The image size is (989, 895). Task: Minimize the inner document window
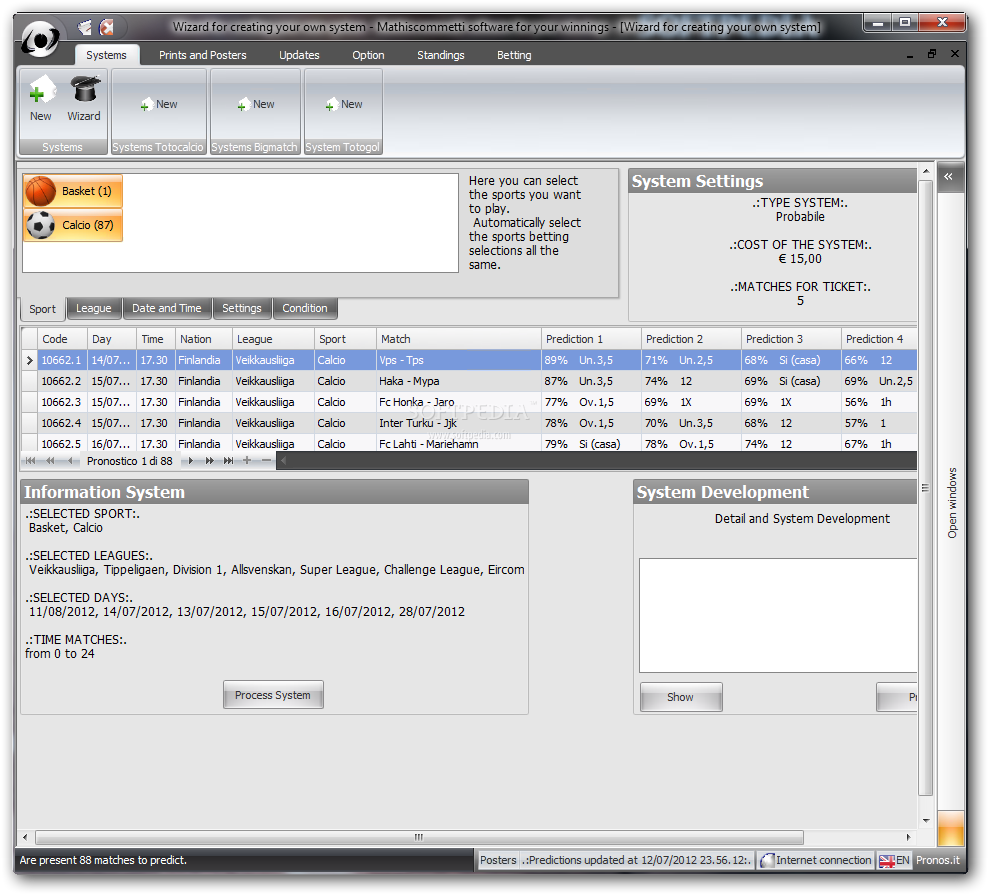tap(910, 55)
